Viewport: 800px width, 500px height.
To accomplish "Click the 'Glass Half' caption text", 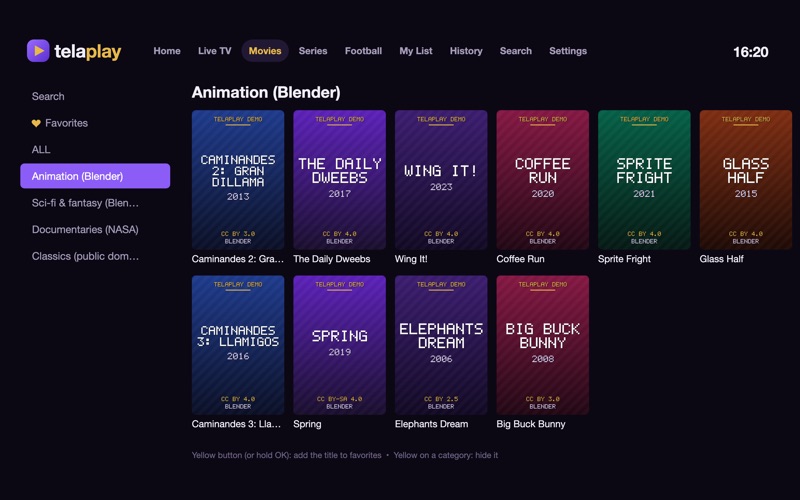I will click(x=721, y=259).
